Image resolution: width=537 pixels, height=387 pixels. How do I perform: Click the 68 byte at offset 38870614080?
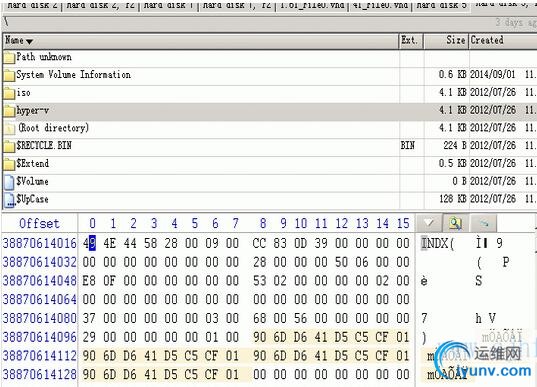[x=259, y=319]
